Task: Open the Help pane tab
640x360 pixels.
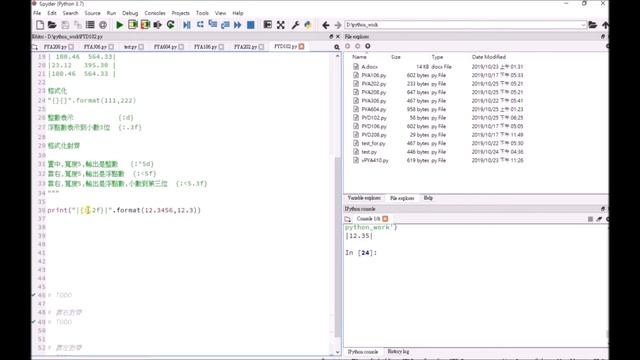Action: (428, 198)
